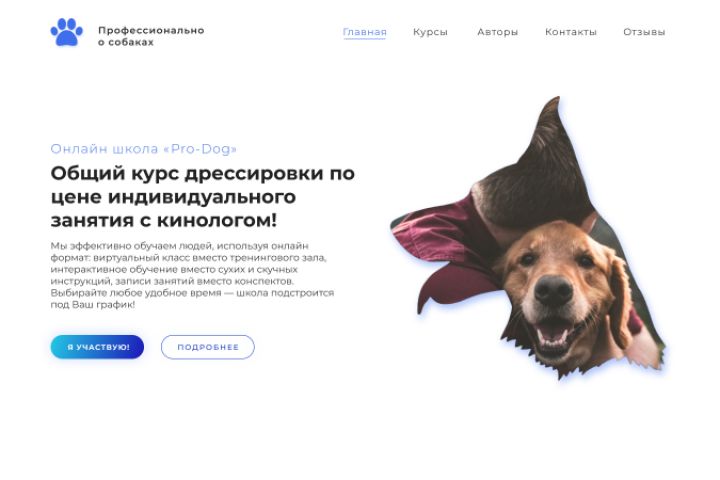Click the dog photo on the right

528,239
